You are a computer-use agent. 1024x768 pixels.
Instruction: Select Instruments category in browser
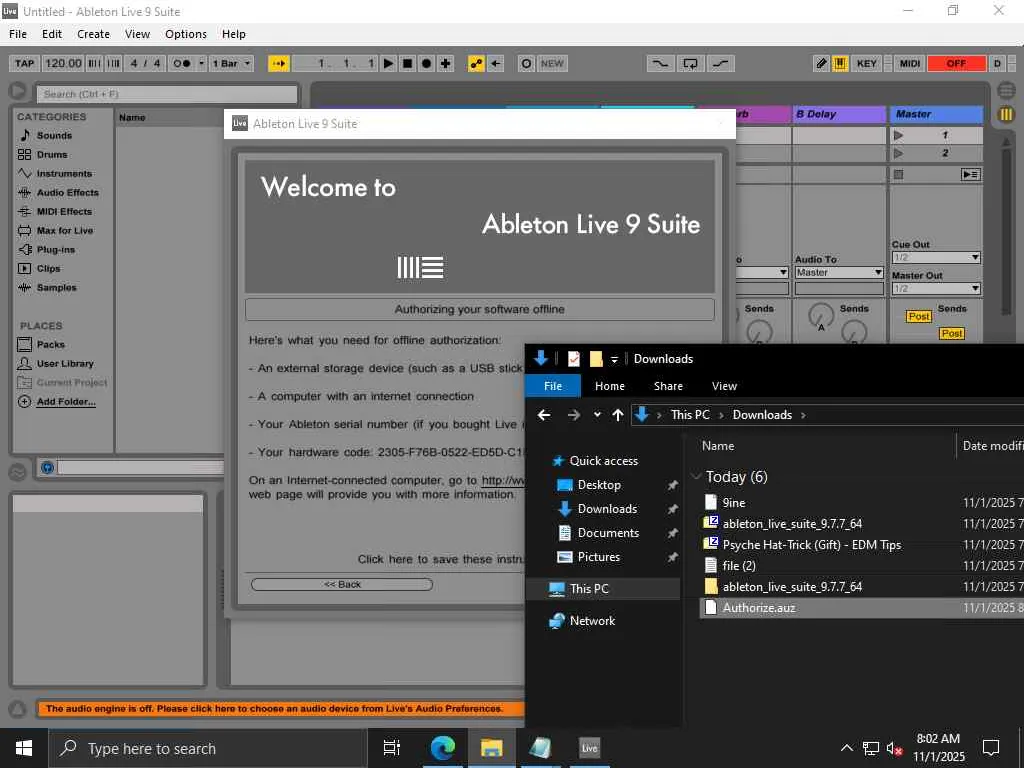point(64,174)
